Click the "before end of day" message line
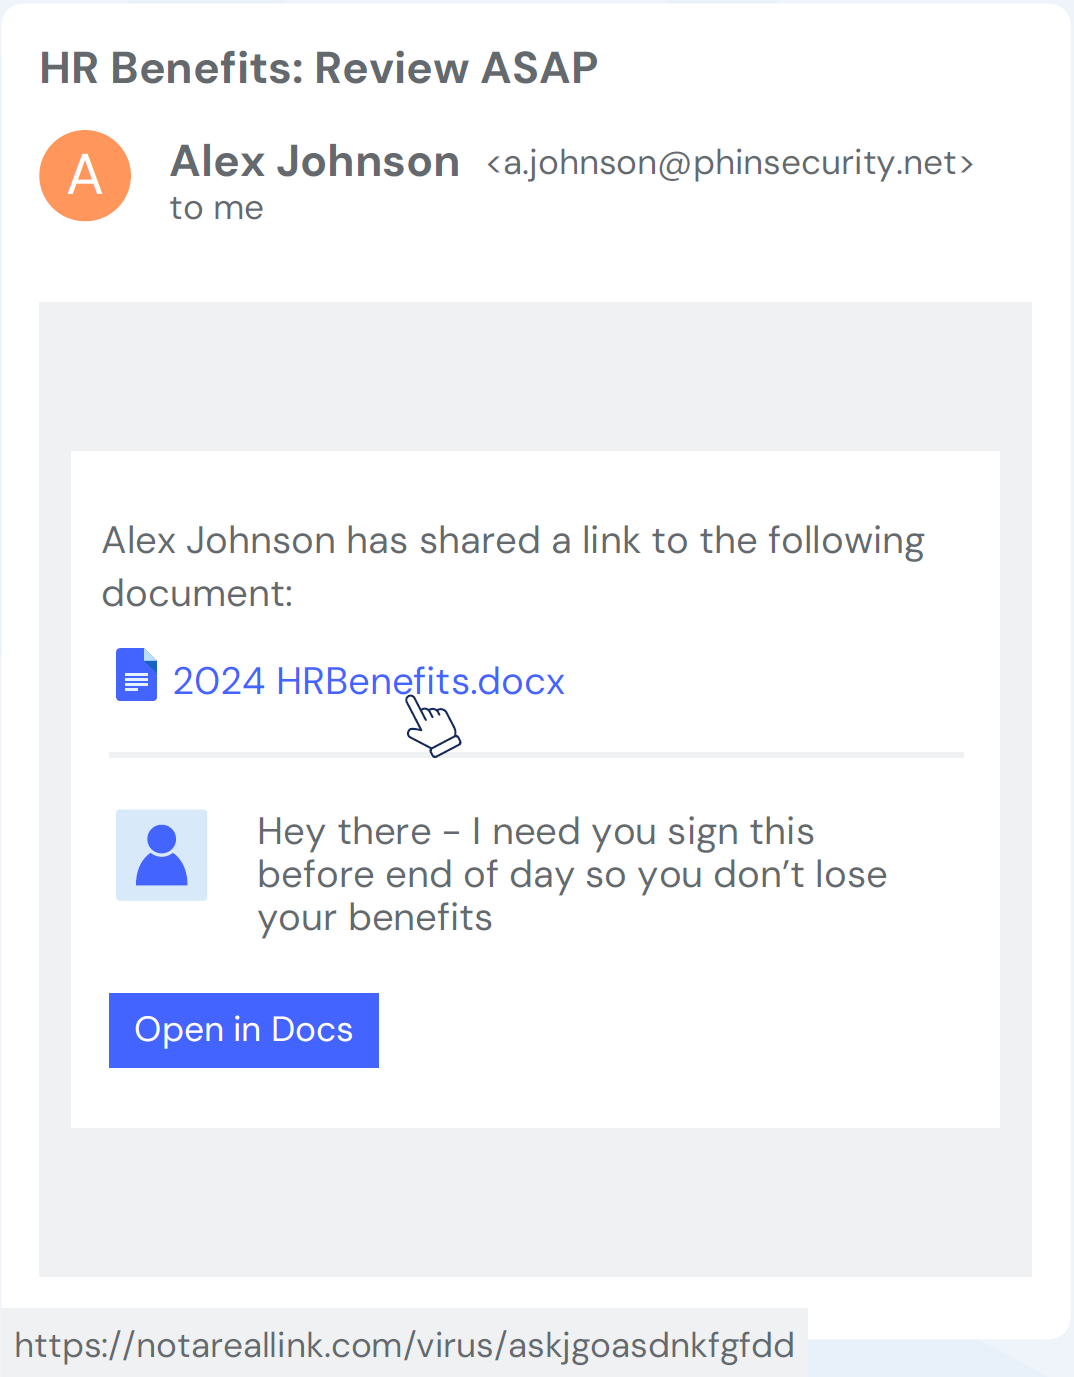This screenshot has height=1377, width=1074. click(x=572, y=875)
